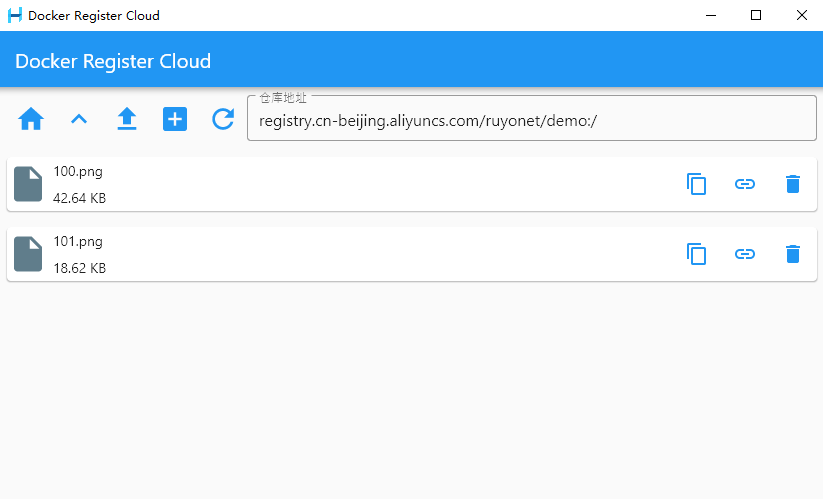Delete the 101.png file
The height and width of the screenshot is (499, 823).
click(x=793, y=254)
